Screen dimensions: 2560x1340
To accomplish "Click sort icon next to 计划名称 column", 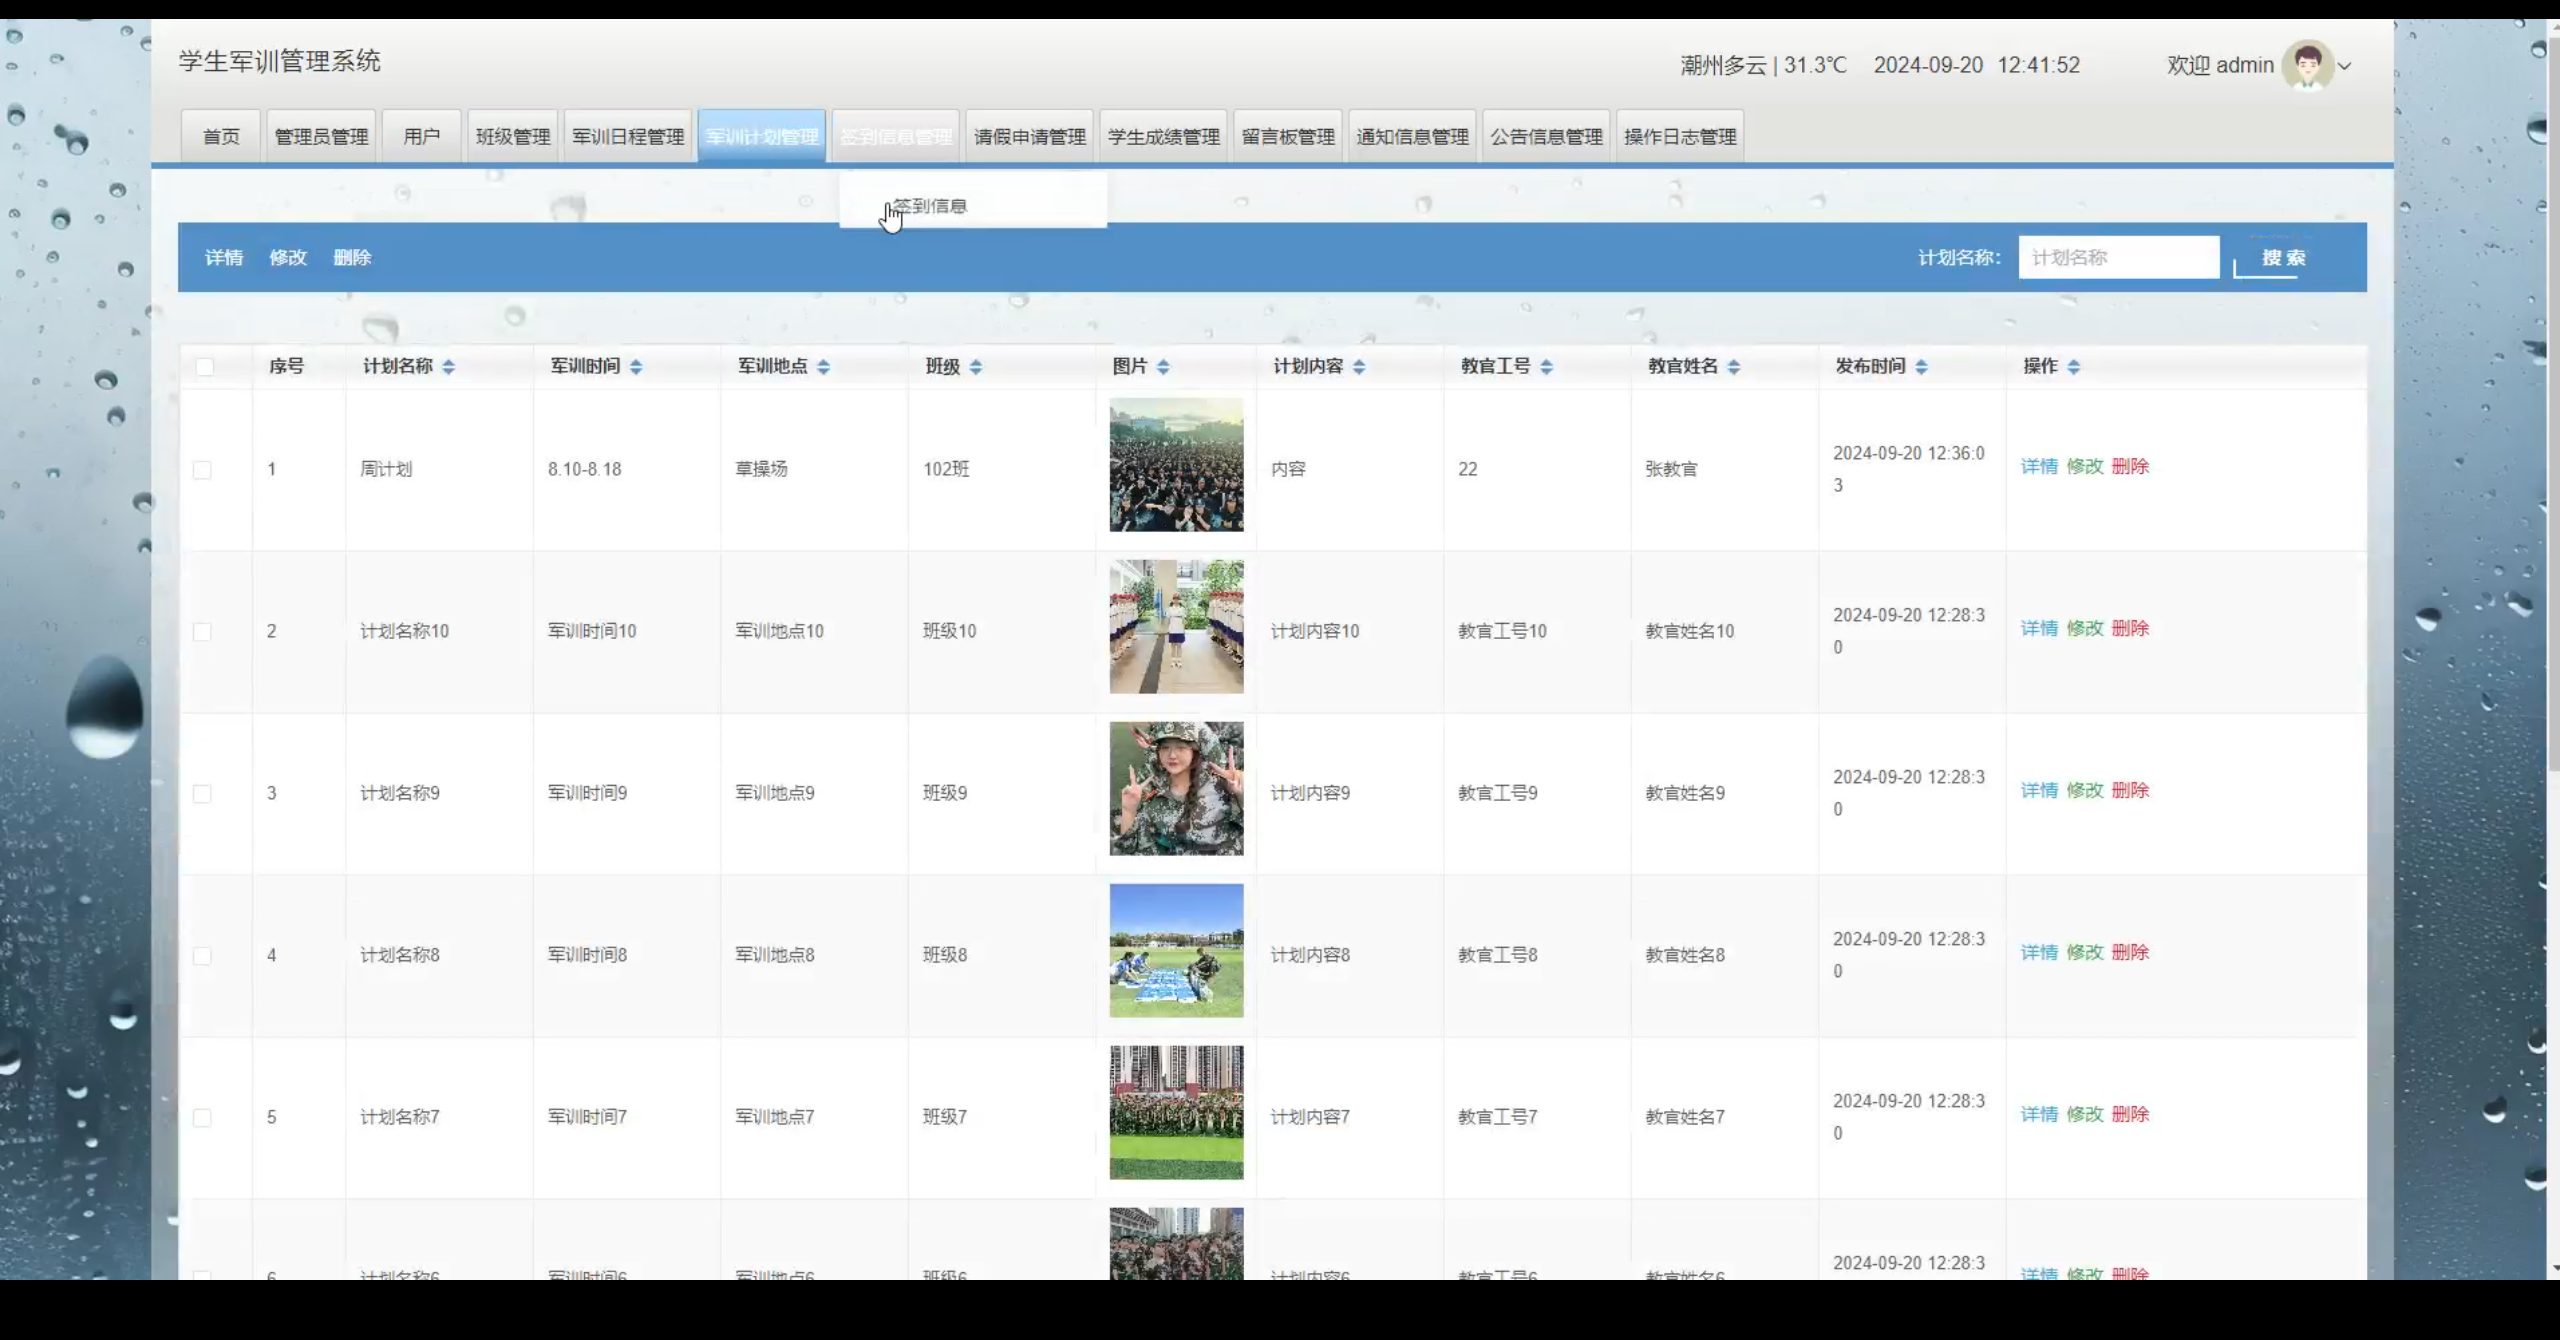I will 448,367.
